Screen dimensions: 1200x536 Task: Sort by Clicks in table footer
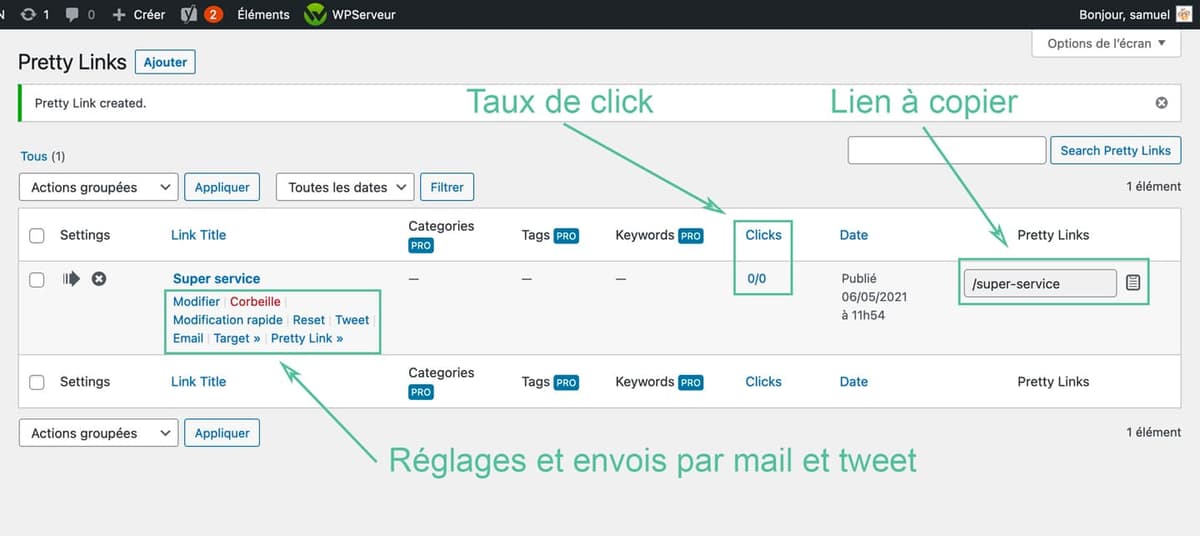763,381
